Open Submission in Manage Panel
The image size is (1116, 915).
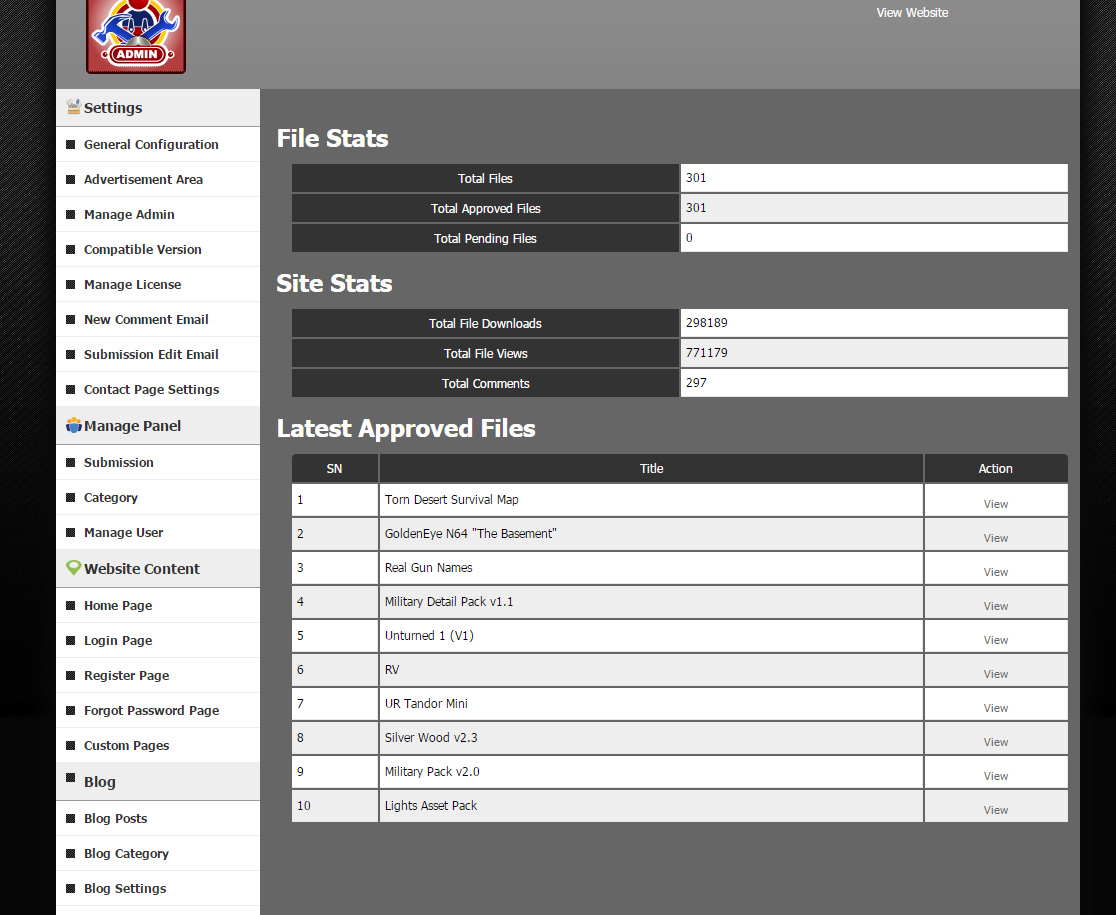[119, 462]
